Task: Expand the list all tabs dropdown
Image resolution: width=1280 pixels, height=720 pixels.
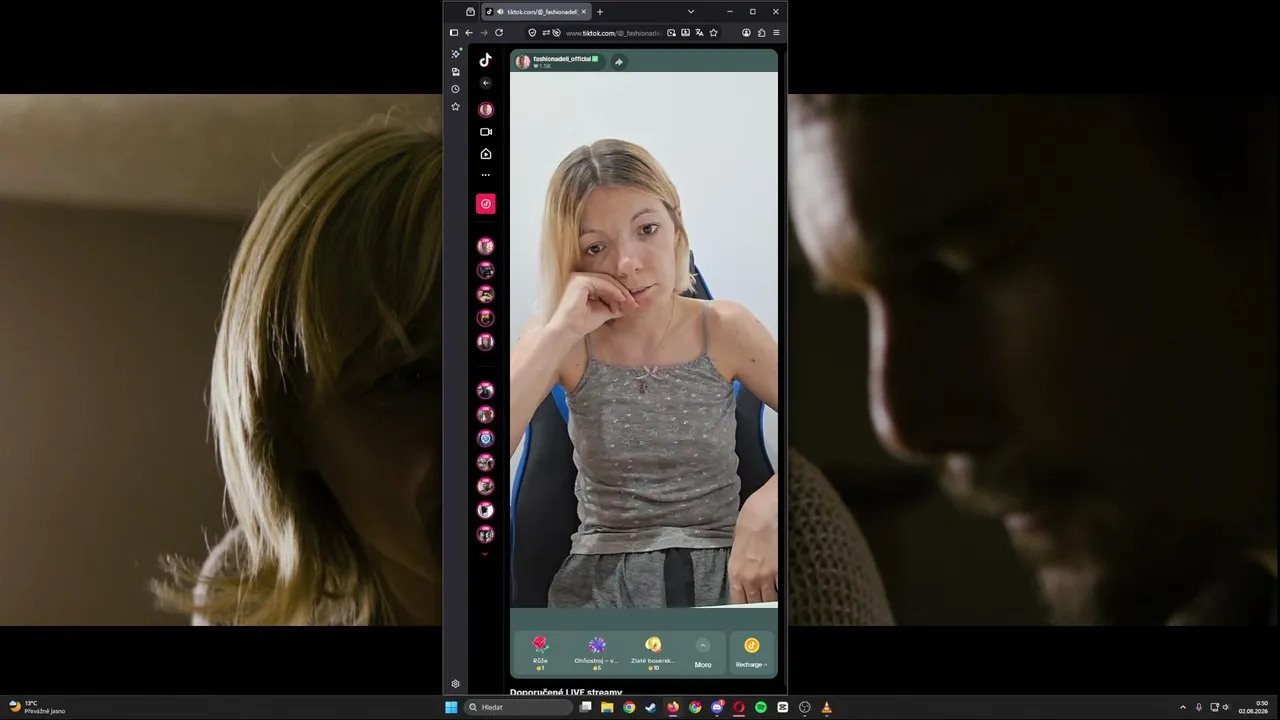Action: point(690,12)
